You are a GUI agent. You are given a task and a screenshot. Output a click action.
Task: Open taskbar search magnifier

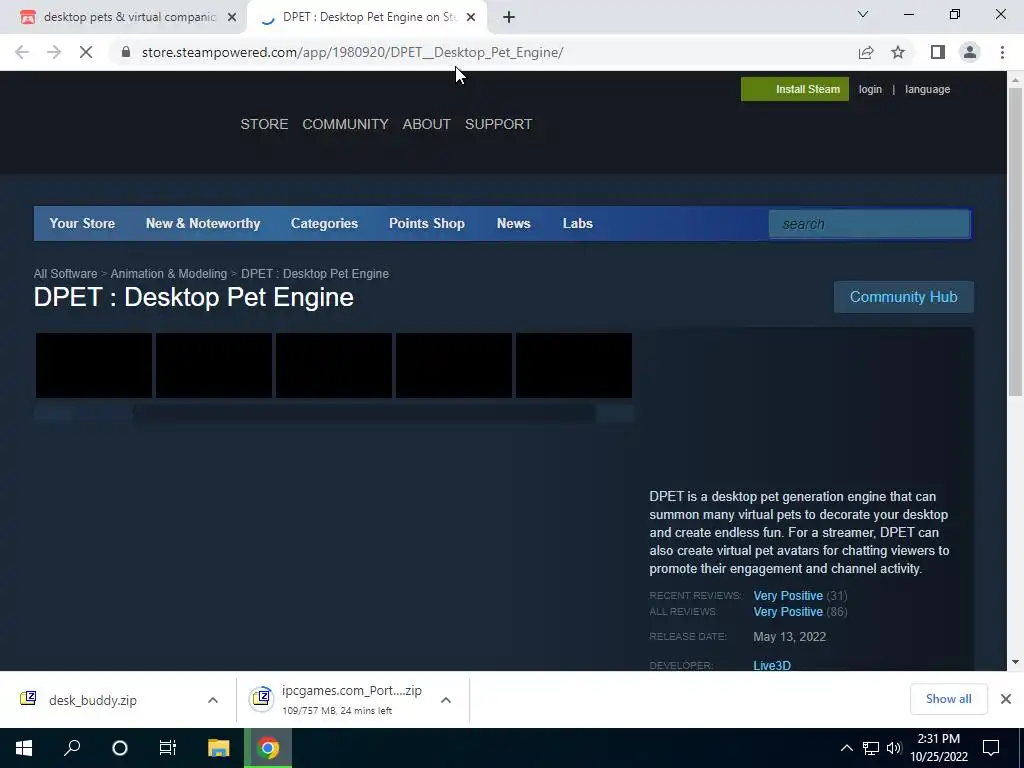72,748
